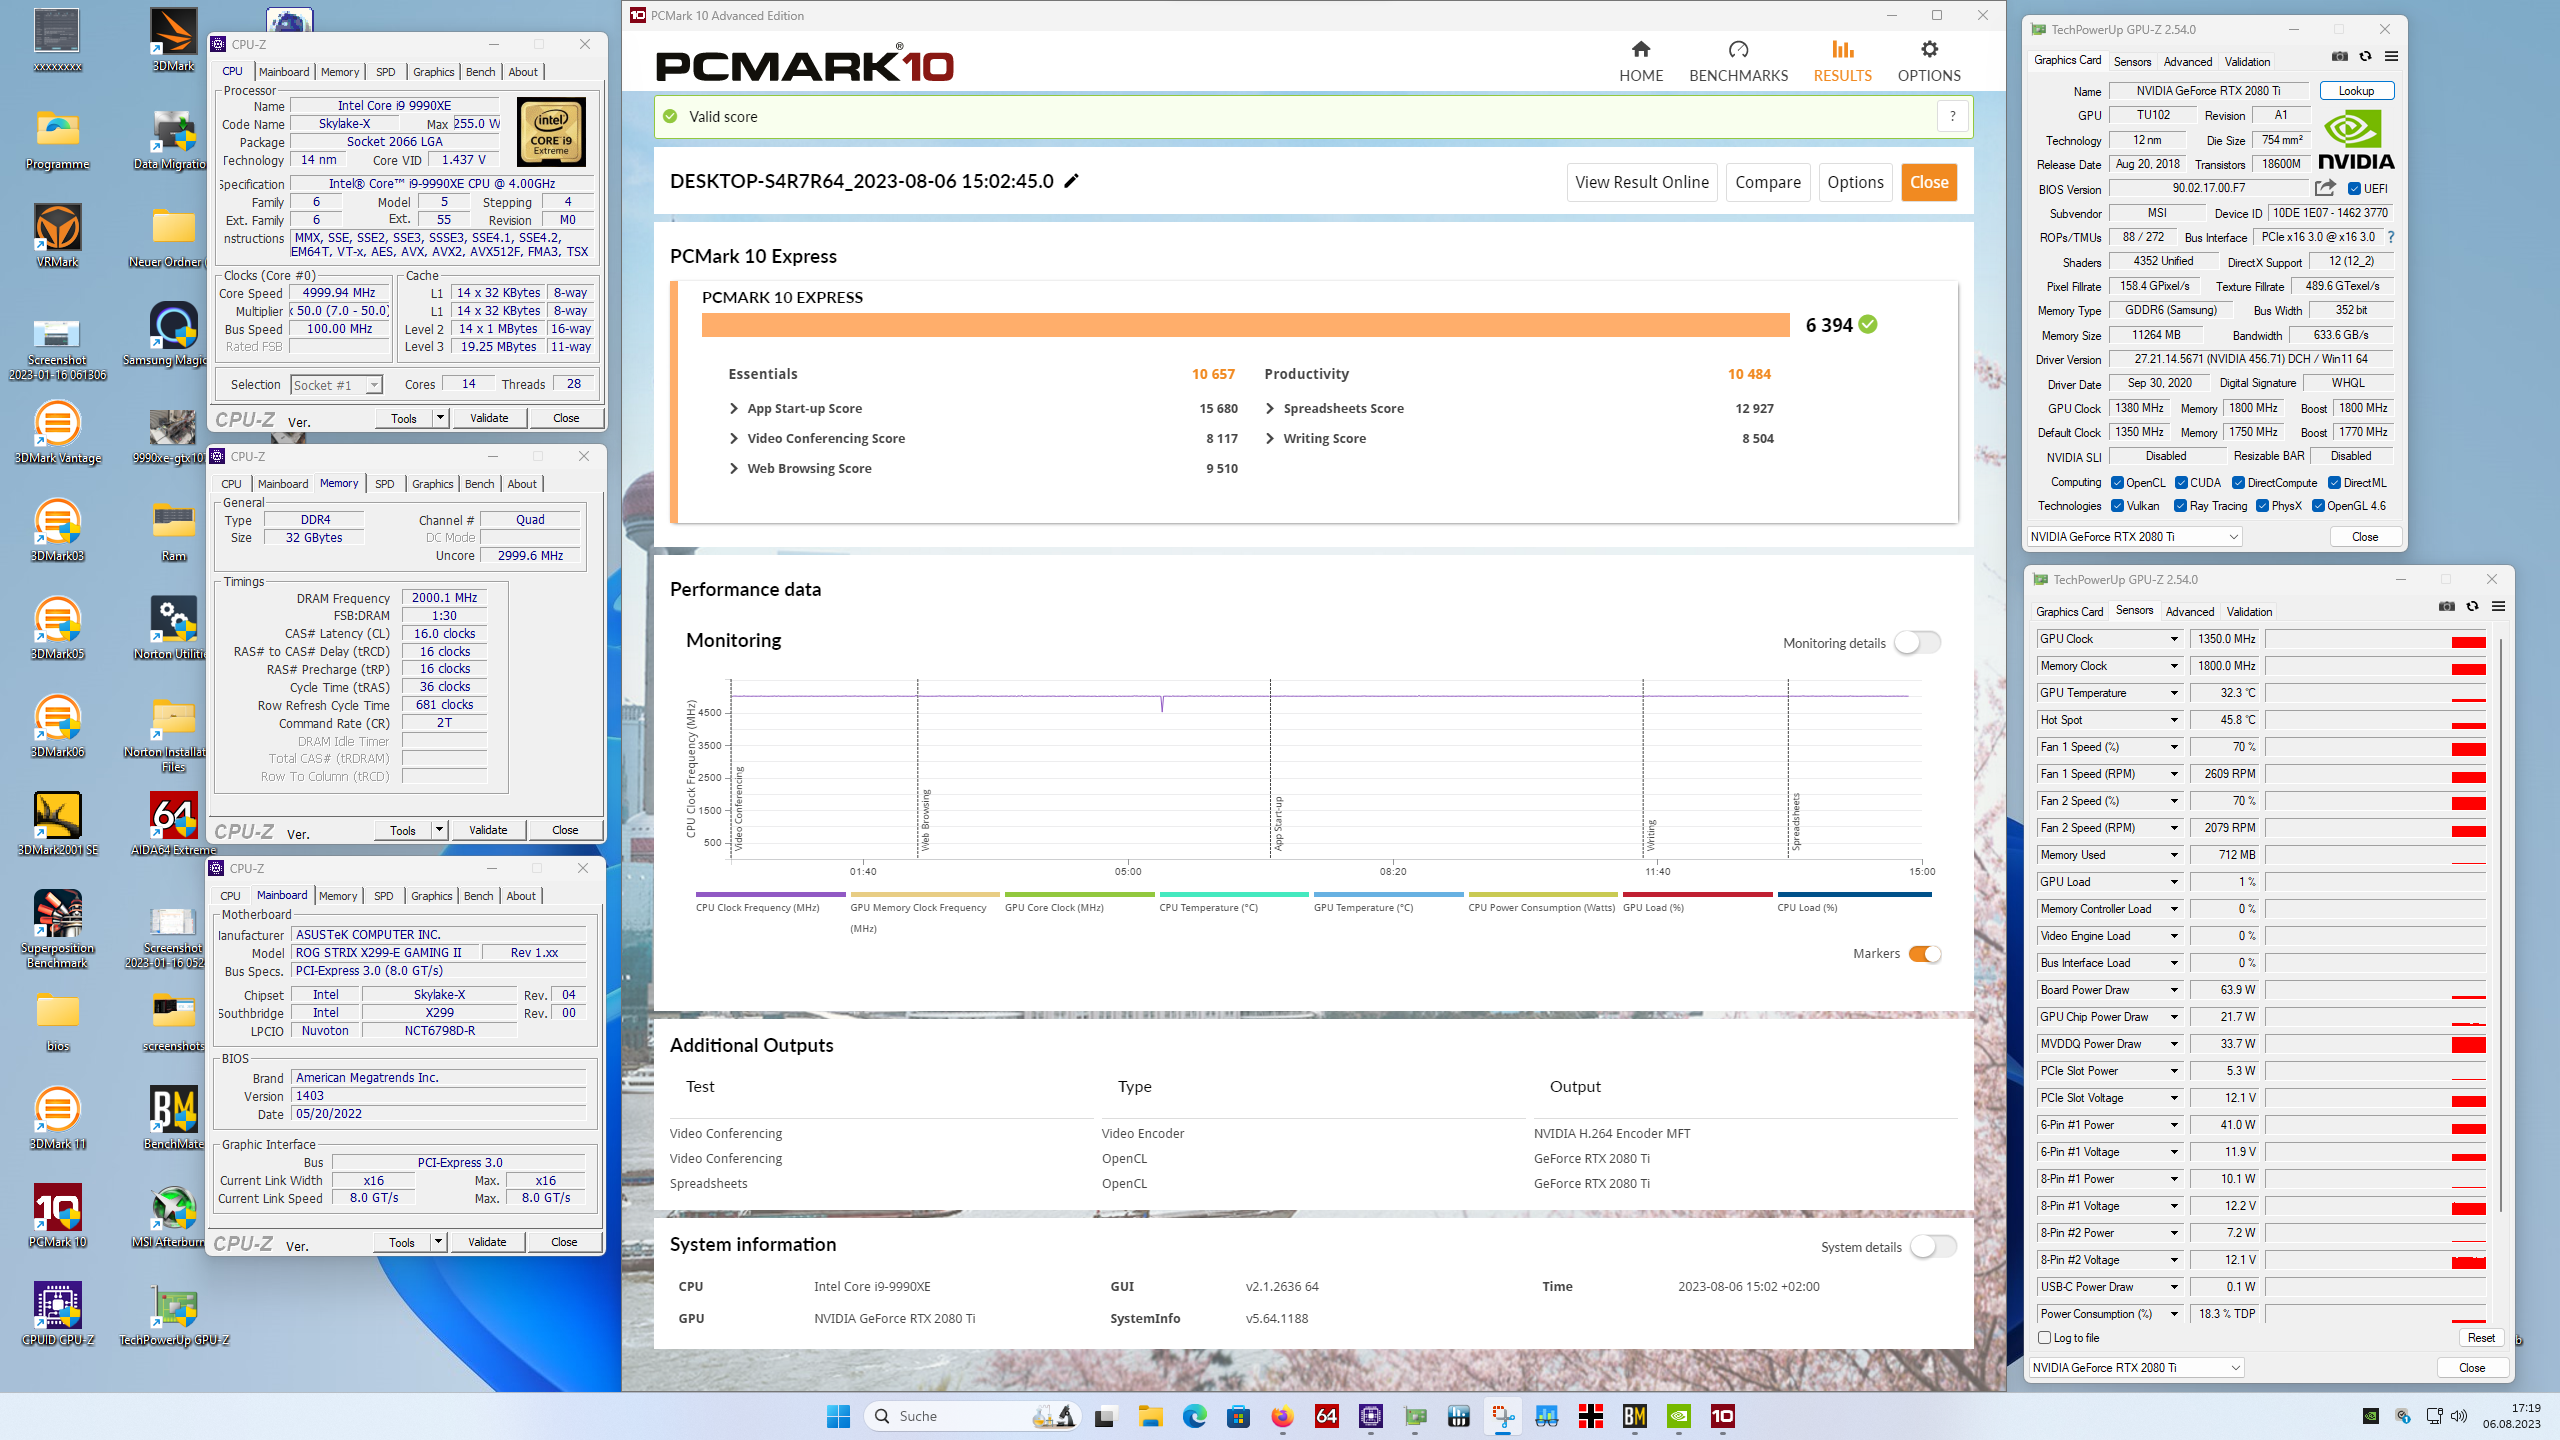This screenshot has height=1440, width=2560.
Task: Select the Results tab in PCMark 10
Action: pyautogui.click(x=1842, y=61)
